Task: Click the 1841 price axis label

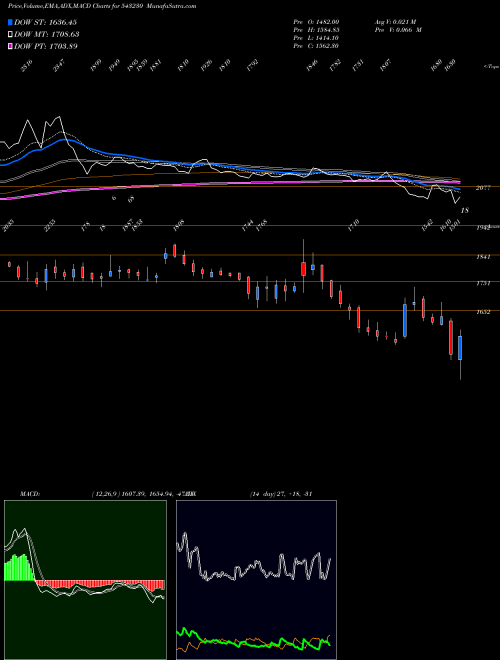Action: pyautogui.click(x=483, y=257)
